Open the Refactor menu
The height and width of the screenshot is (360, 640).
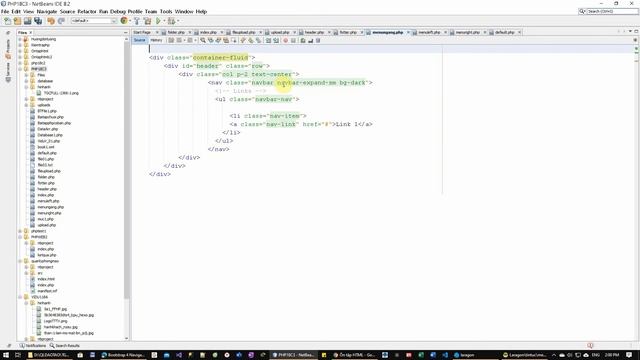pos(87,11)
